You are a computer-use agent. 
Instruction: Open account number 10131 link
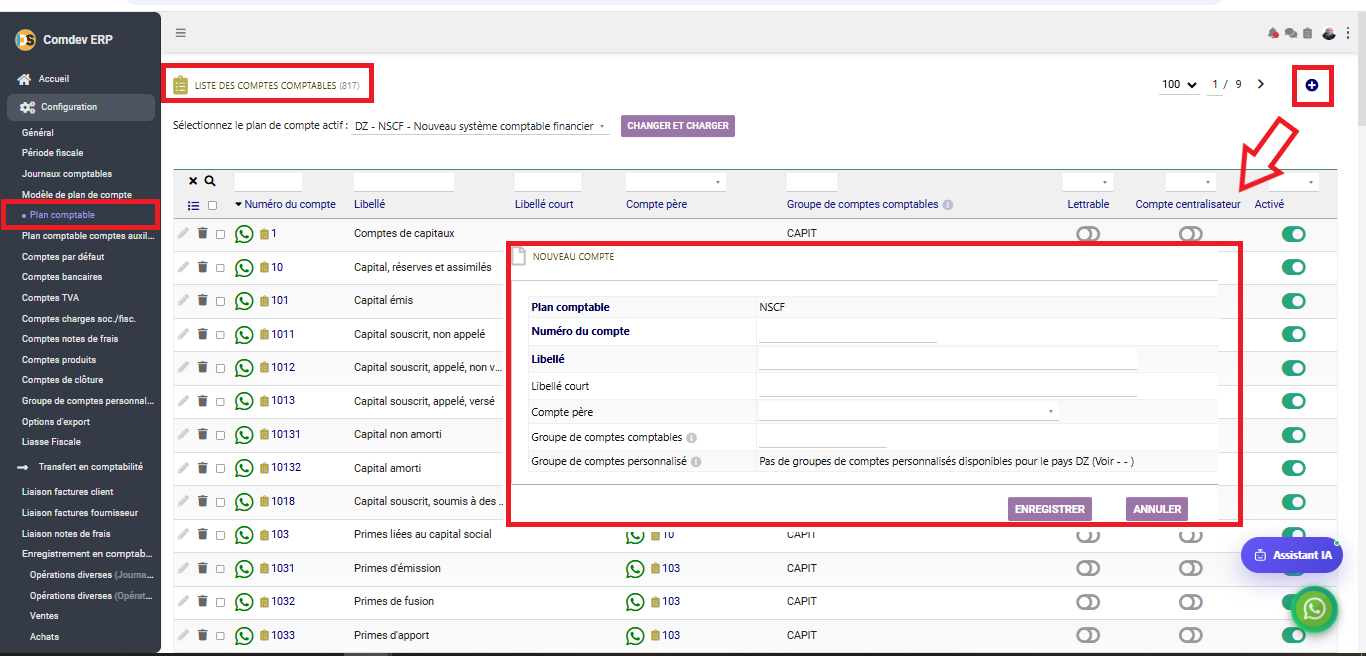coord(286,434)
